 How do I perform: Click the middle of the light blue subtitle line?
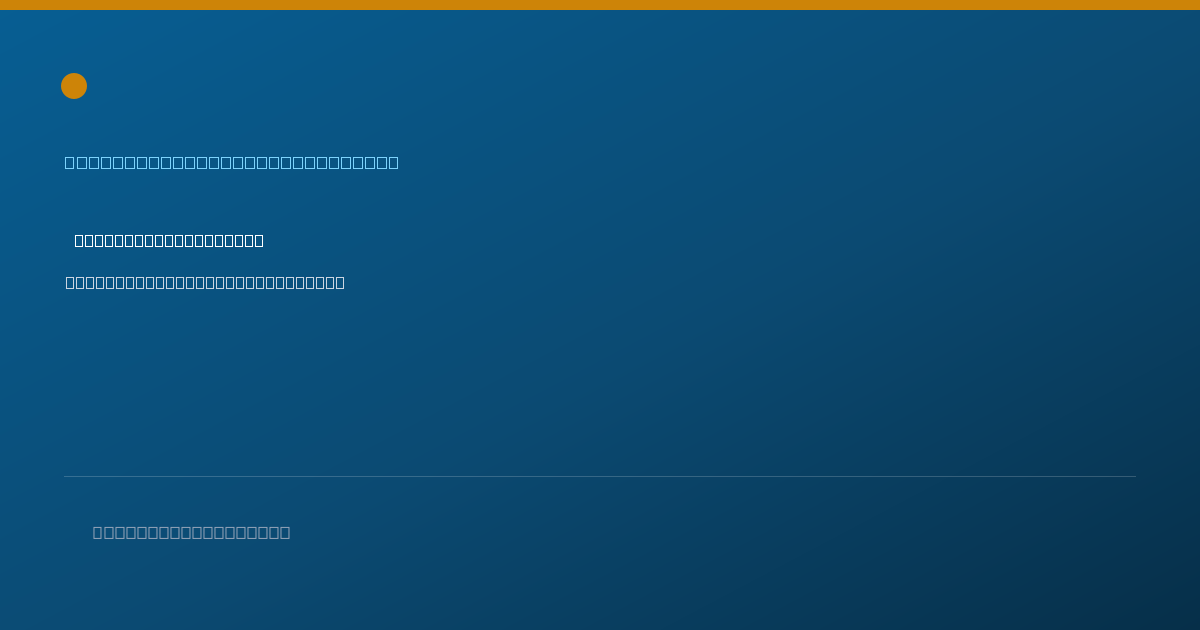coord(232,163)
